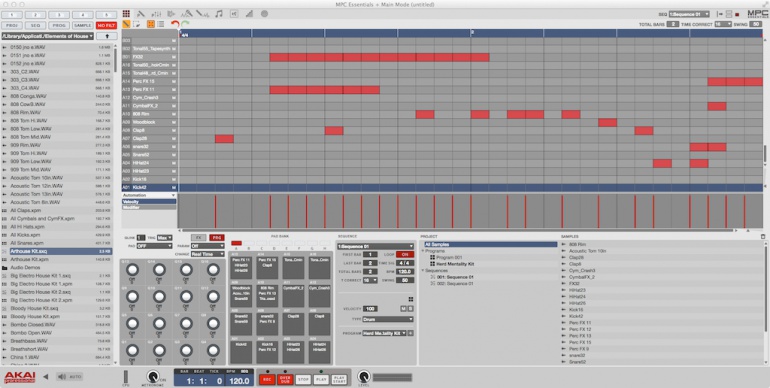This screenshot has width=770, height=388.
Task: Click the Q13 Q-Link knob
Action: (x=132, y=269)
